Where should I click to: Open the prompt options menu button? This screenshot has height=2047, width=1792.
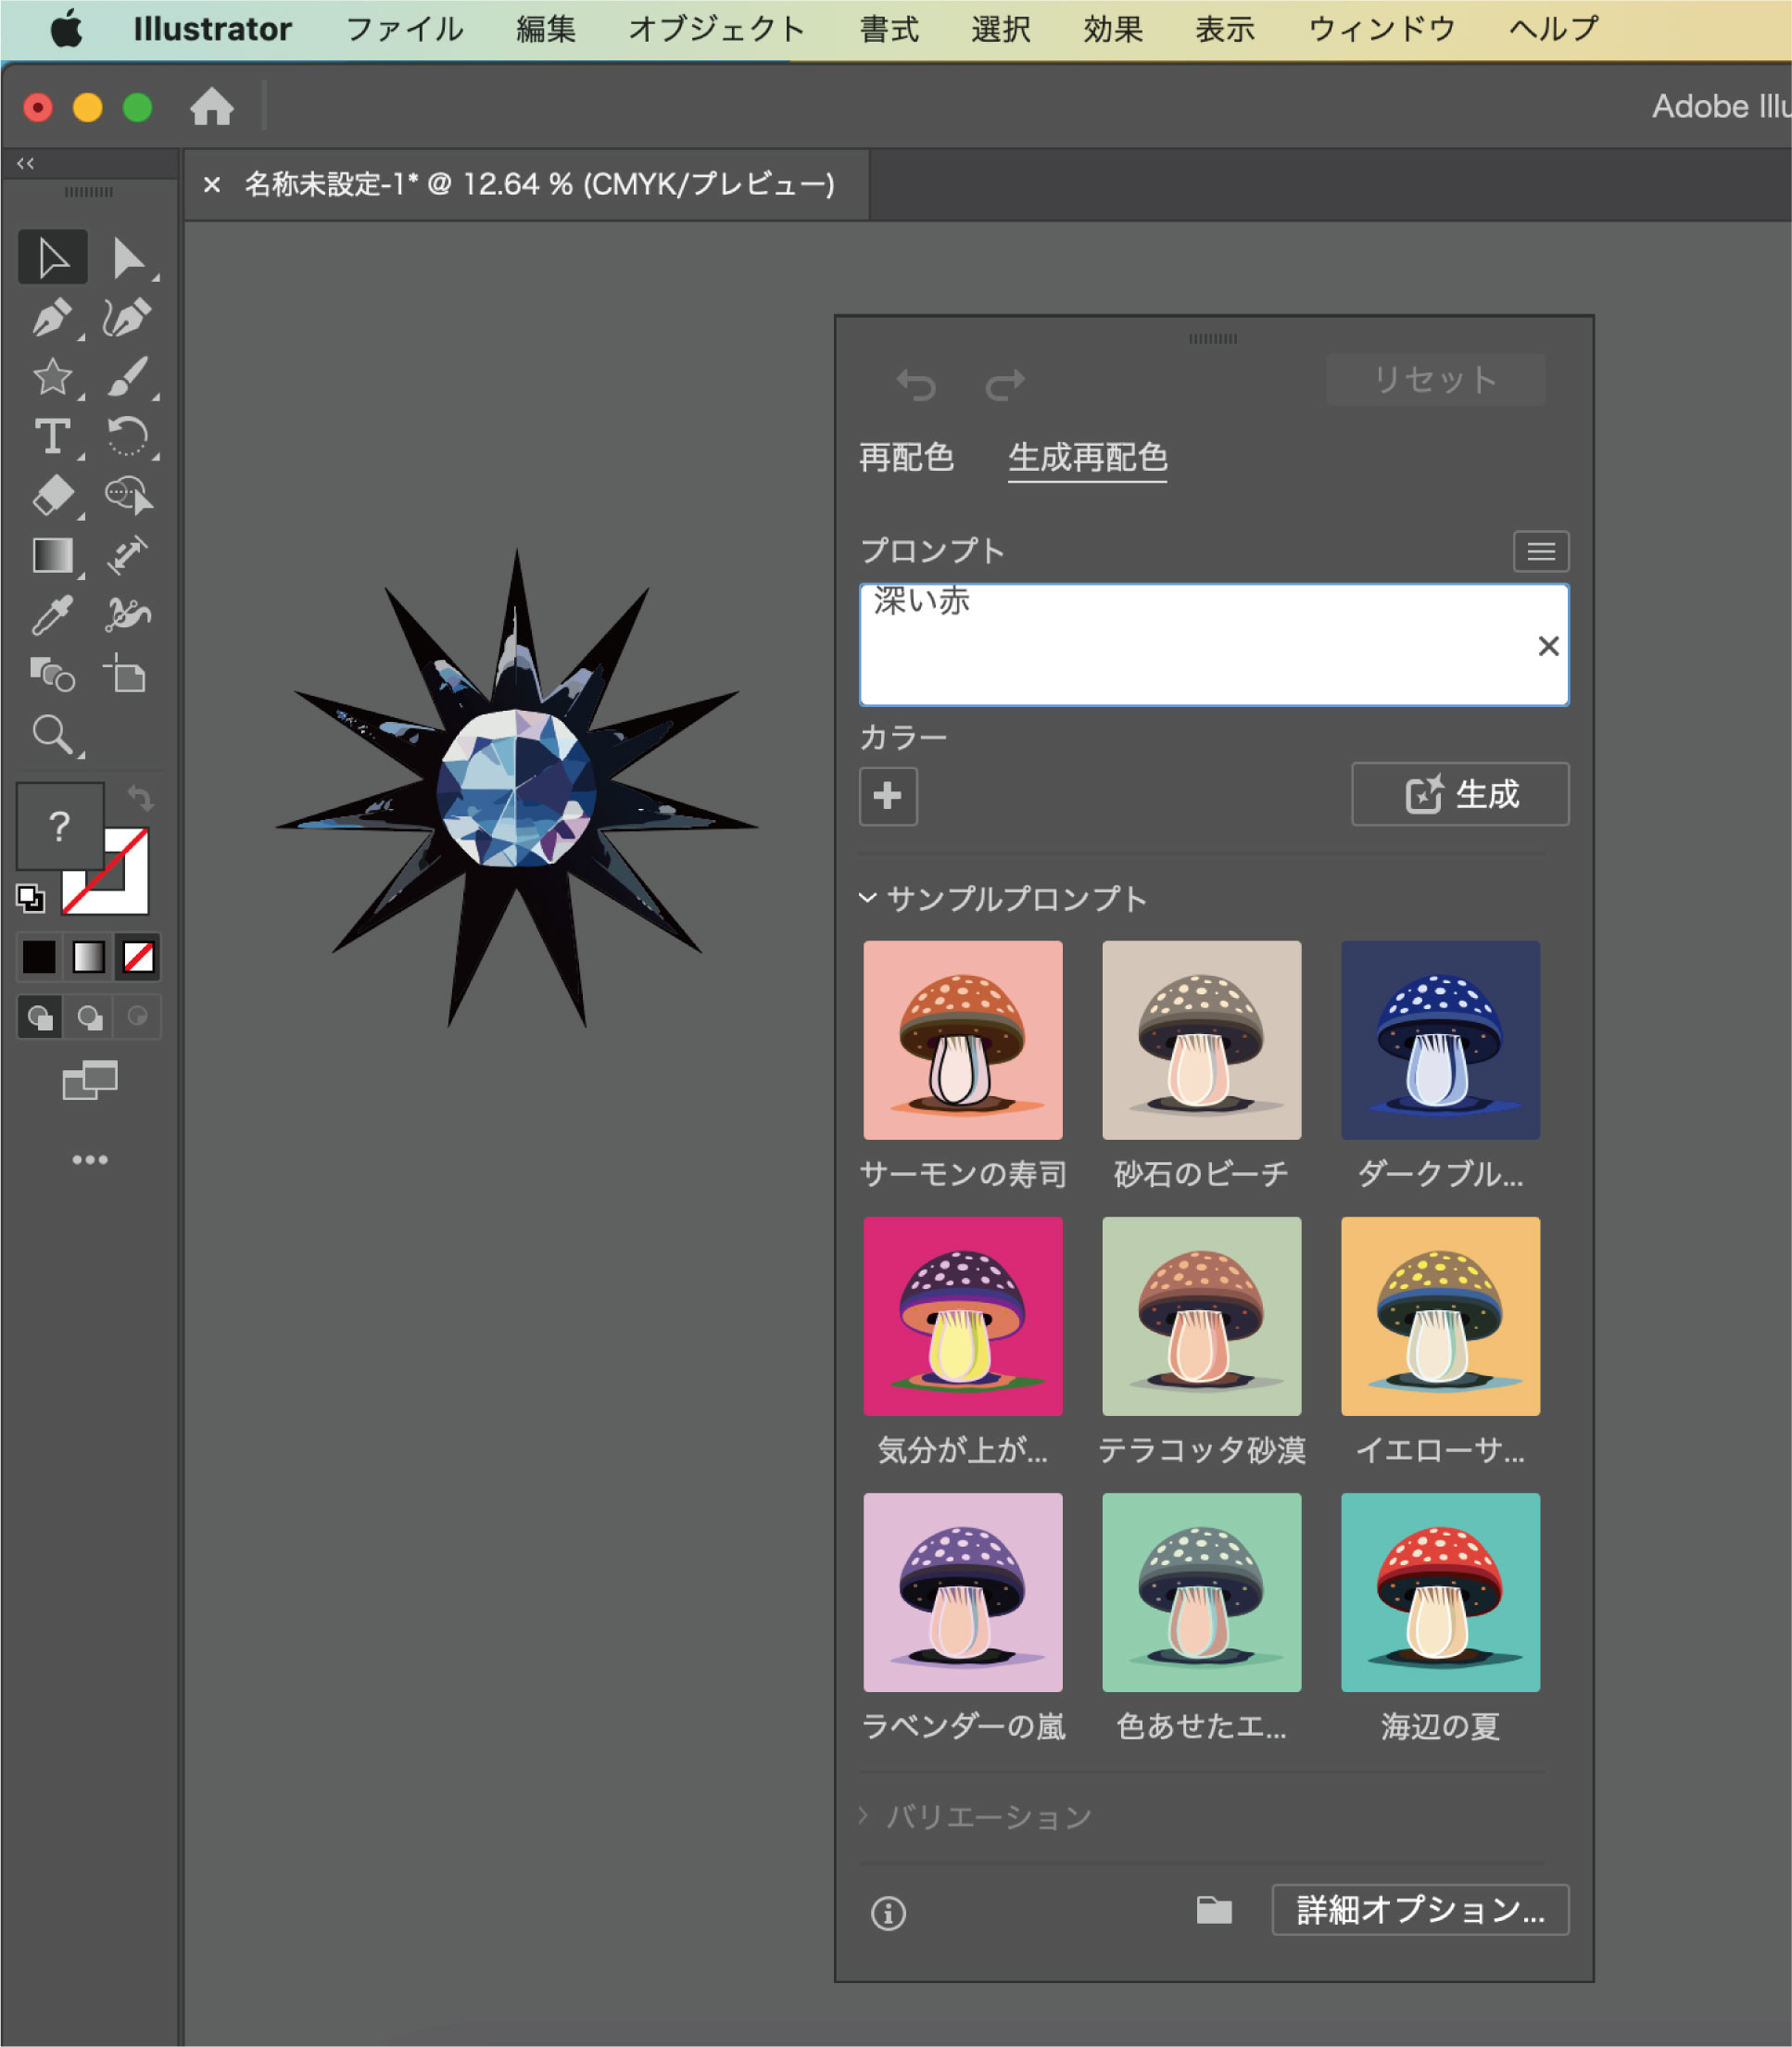(1540, 551)
